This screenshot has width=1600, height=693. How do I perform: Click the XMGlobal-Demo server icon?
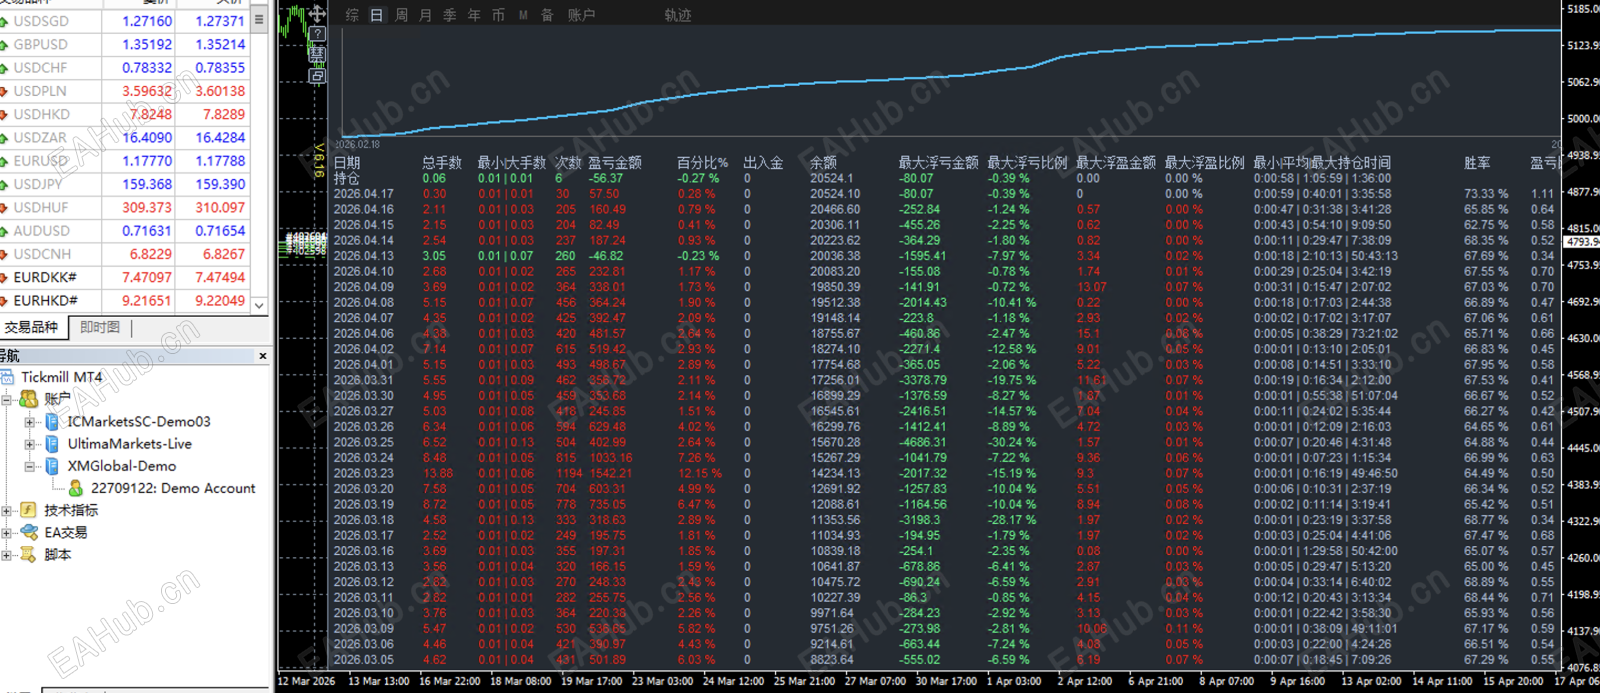point(52,466)
